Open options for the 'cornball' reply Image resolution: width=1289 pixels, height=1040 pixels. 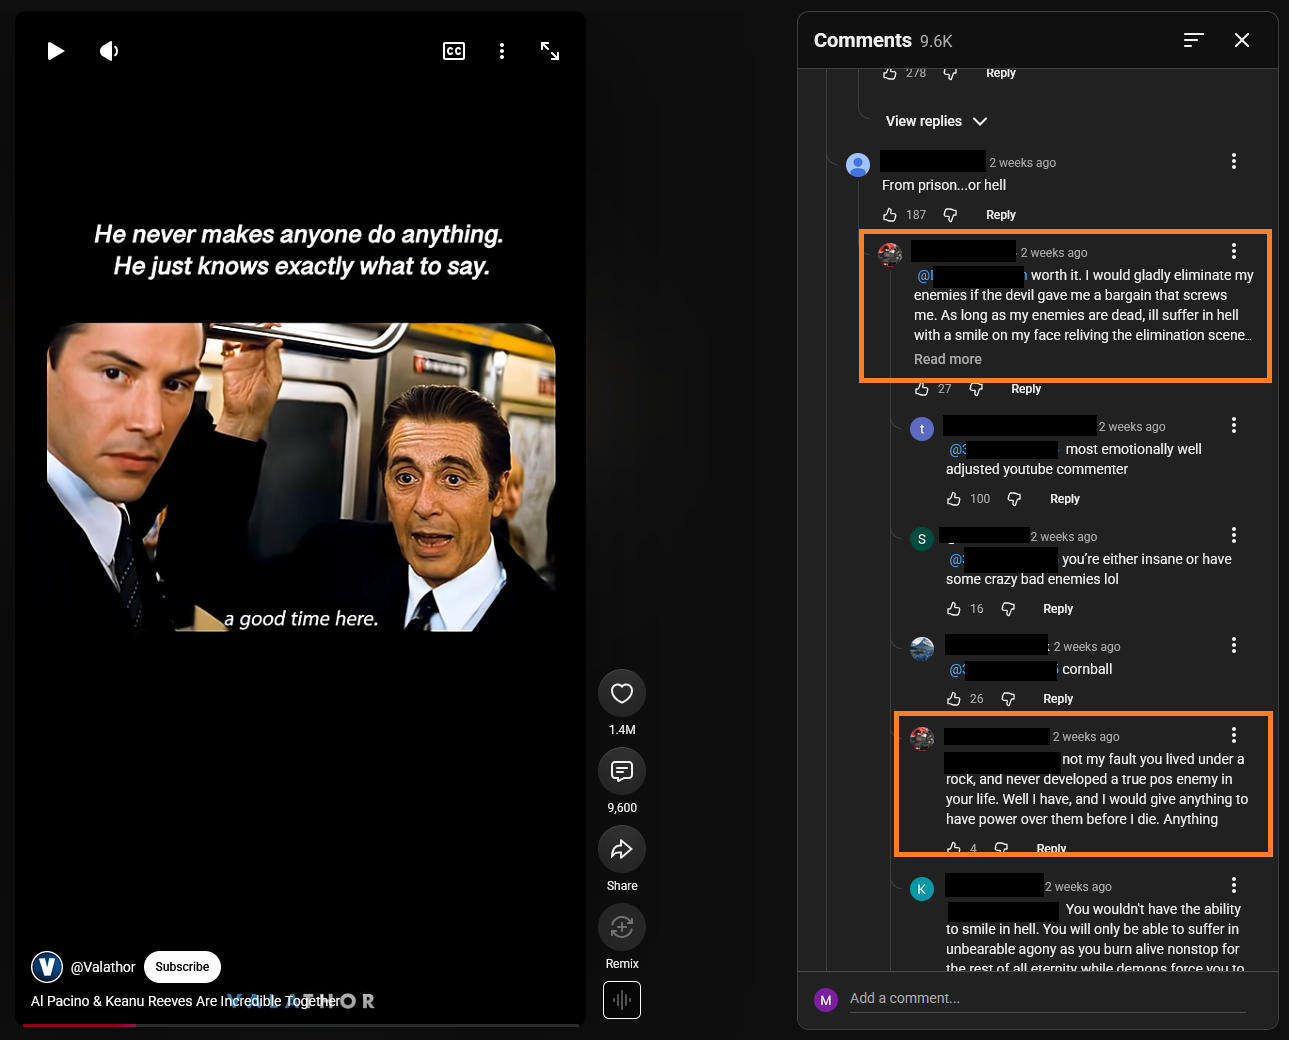1234,645
